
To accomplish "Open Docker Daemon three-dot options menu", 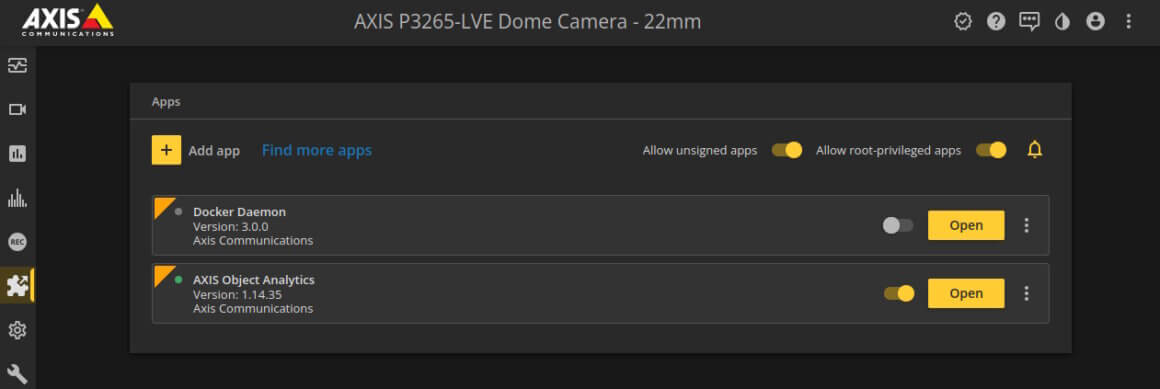I will tap(1026, 226).
